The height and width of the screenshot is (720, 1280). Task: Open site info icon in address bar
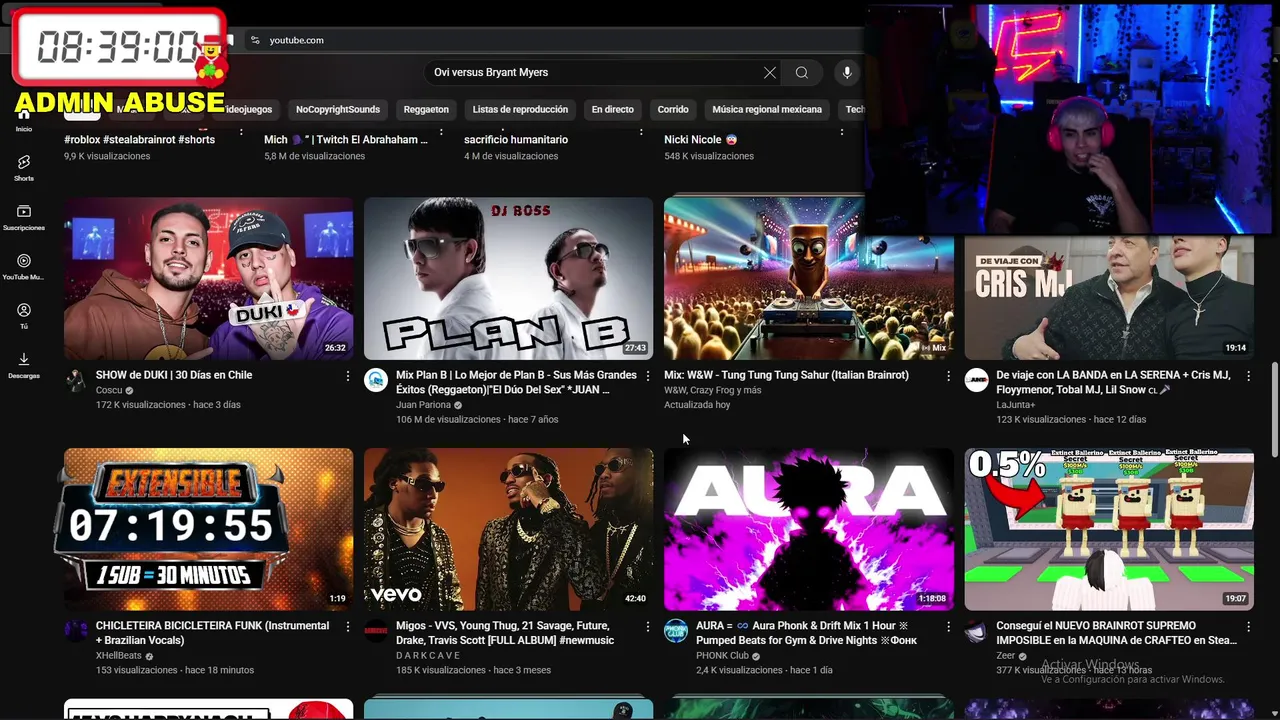point(255,40)
